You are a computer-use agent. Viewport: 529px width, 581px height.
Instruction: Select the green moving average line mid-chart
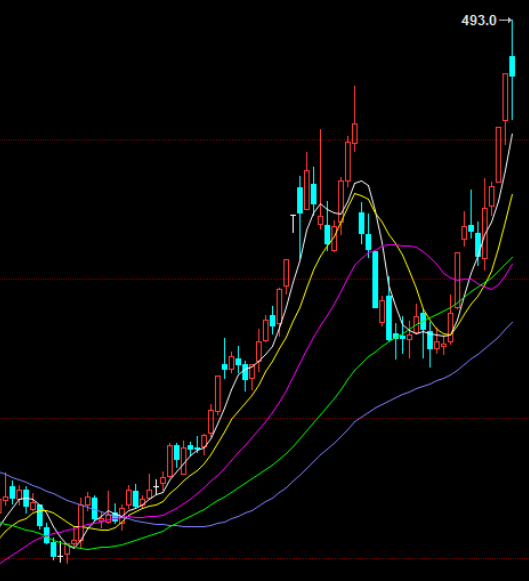click(322, 411)
